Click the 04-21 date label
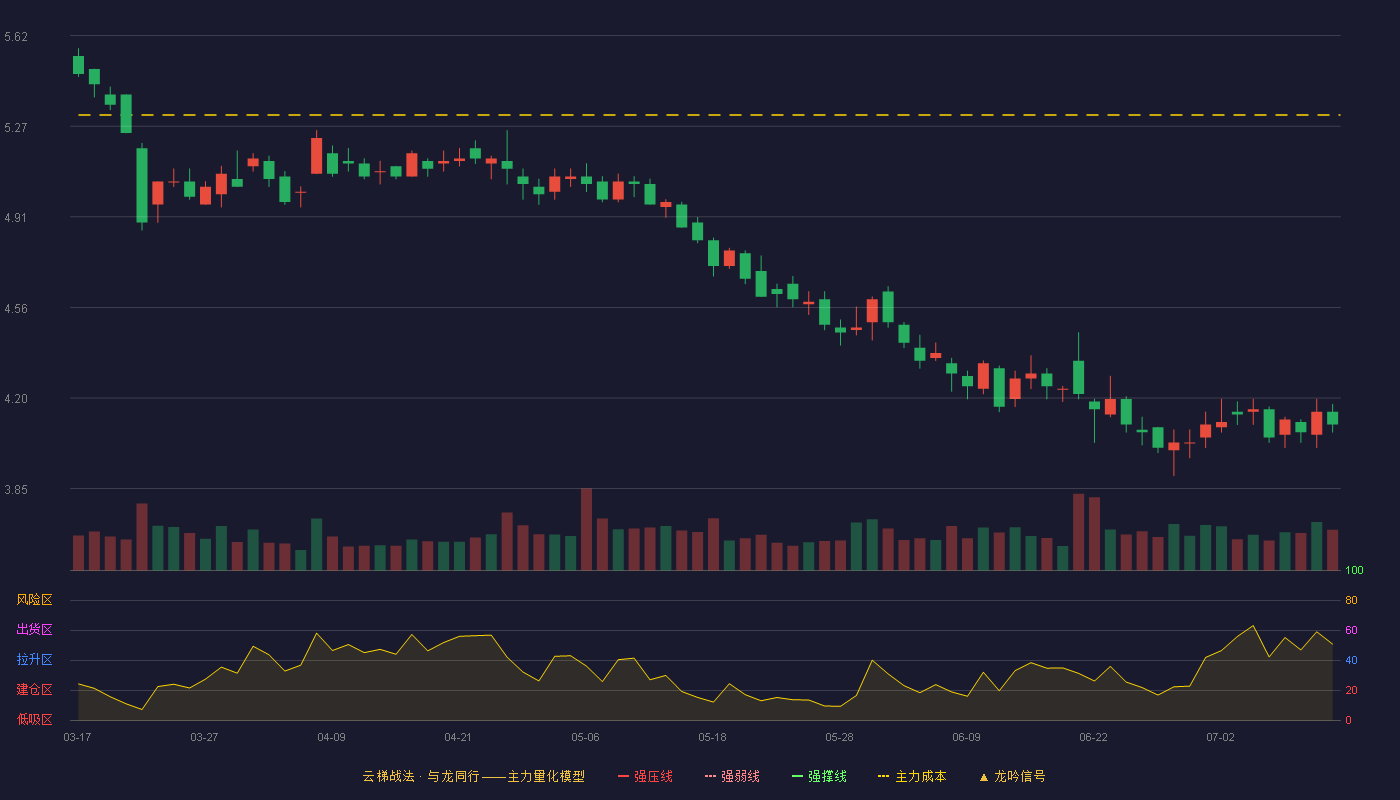Image resolution: width=1400 pixels, height=800 pixels. (x=458, y=737)
